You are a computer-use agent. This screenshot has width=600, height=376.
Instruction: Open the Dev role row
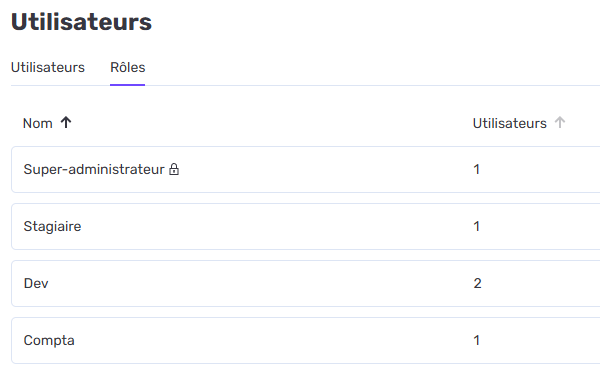coord(306,283)
